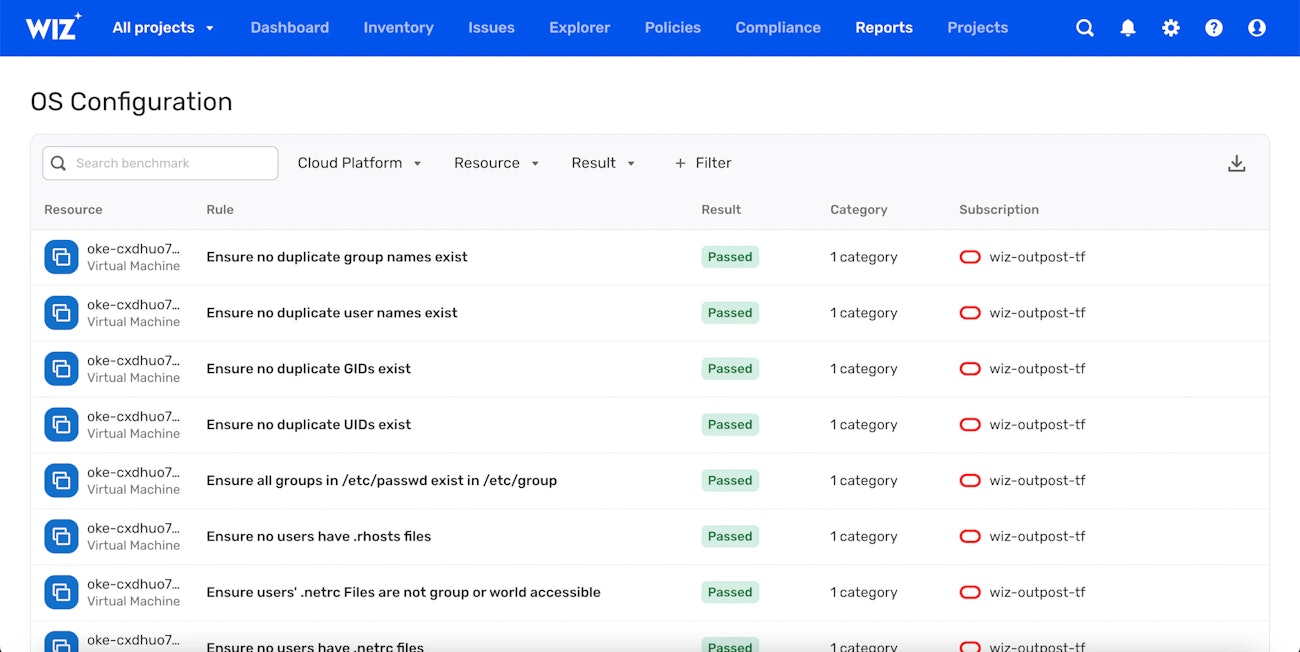The width and height of the screenshot is (1300, 652).
Task: Click the Oracle subscription icon for duplicate UIDs row
Action: tap(969, 425)
